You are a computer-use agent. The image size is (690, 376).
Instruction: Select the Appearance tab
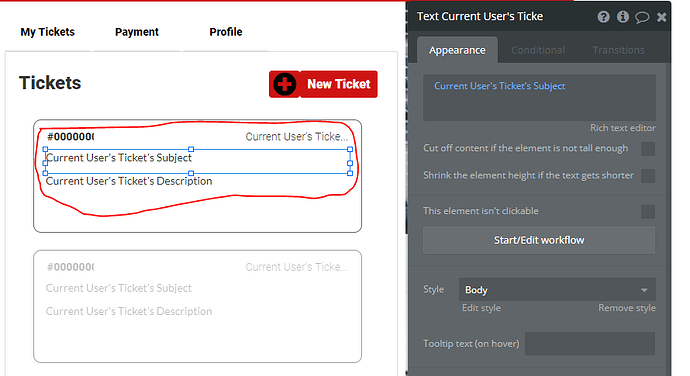[x=457, y=50]
